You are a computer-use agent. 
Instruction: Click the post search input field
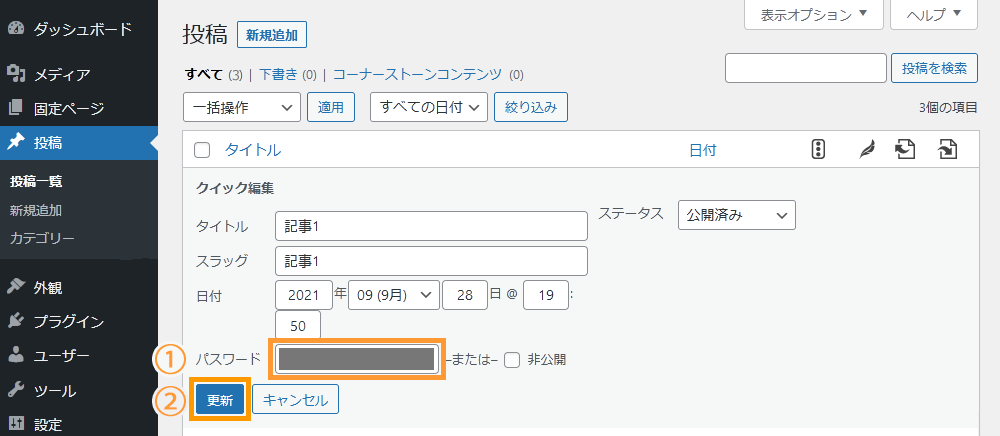[x=806, y=68]
